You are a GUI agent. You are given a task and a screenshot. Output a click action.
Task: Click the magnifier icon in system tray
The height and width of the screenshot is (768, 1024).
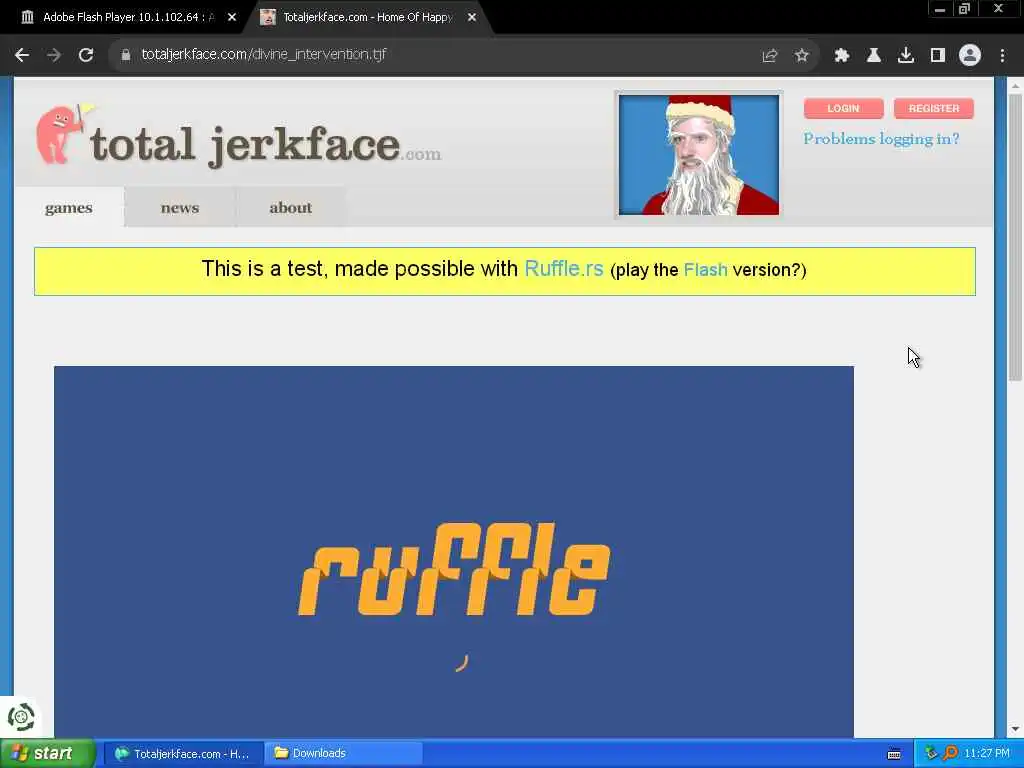pos(950,754)
